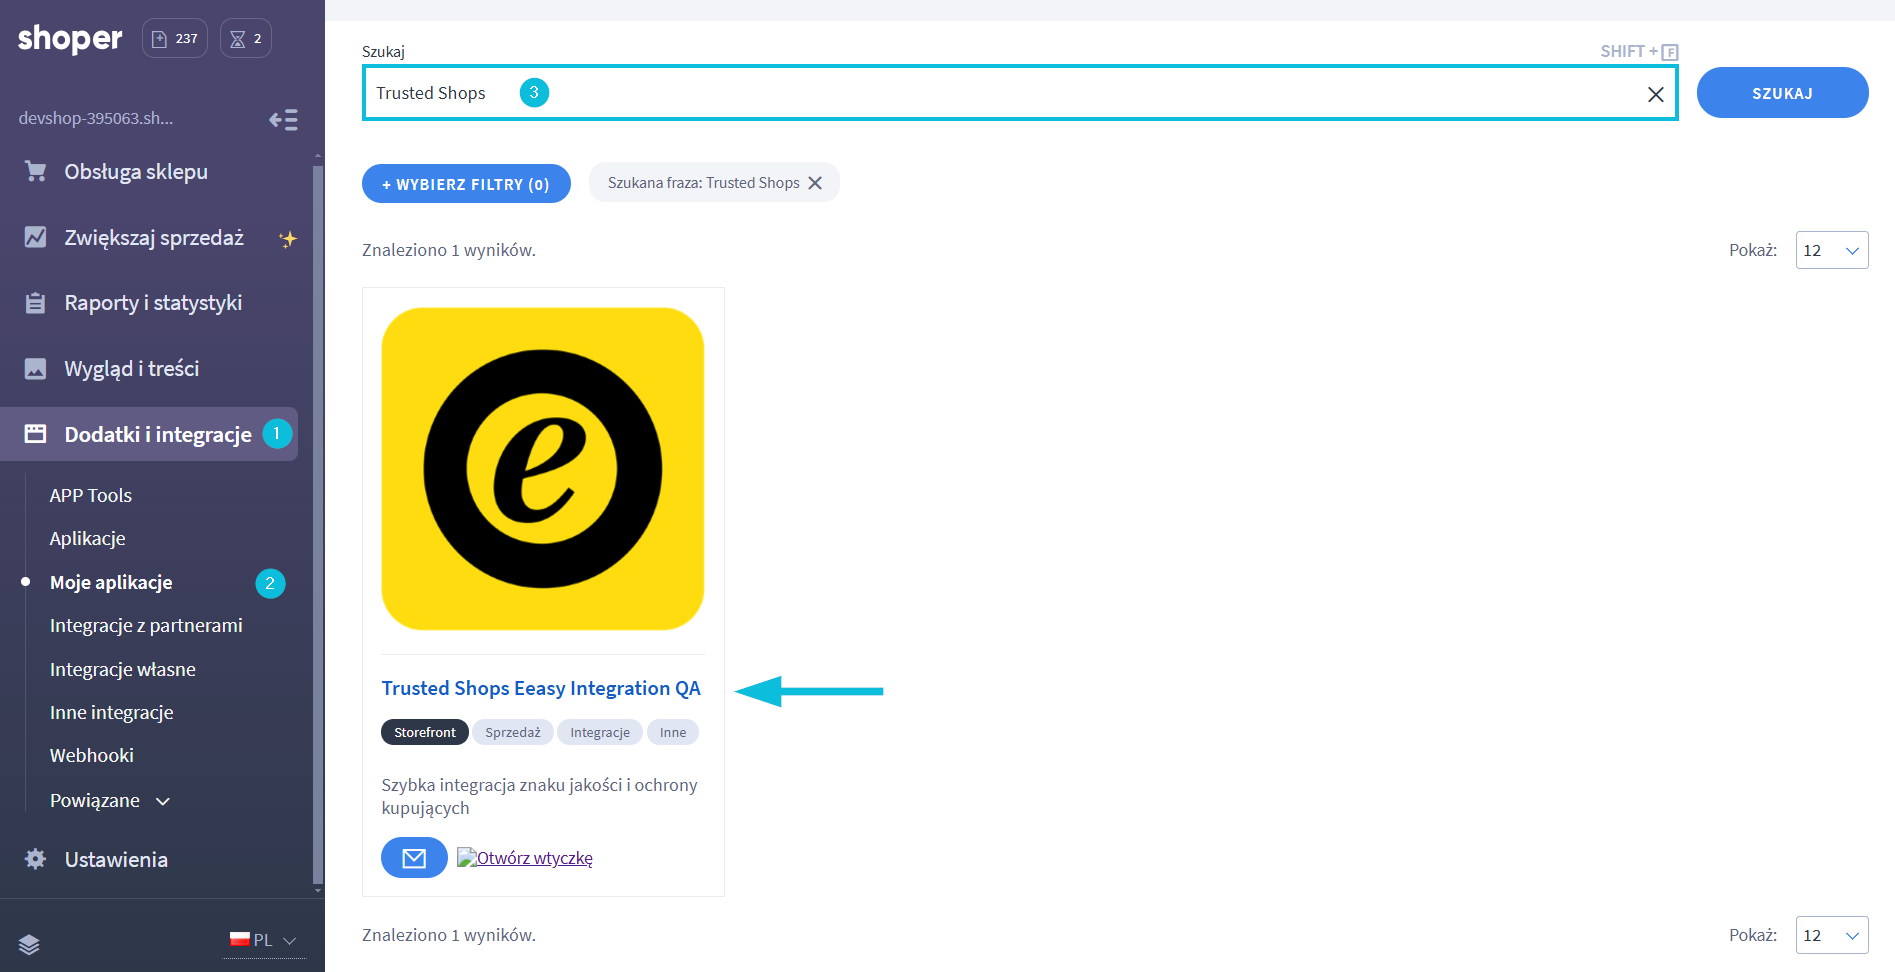Open the bottom Pokaż results-per-page dropdown
Screen dimensions: 1895x972
(x=1831, y=936)
